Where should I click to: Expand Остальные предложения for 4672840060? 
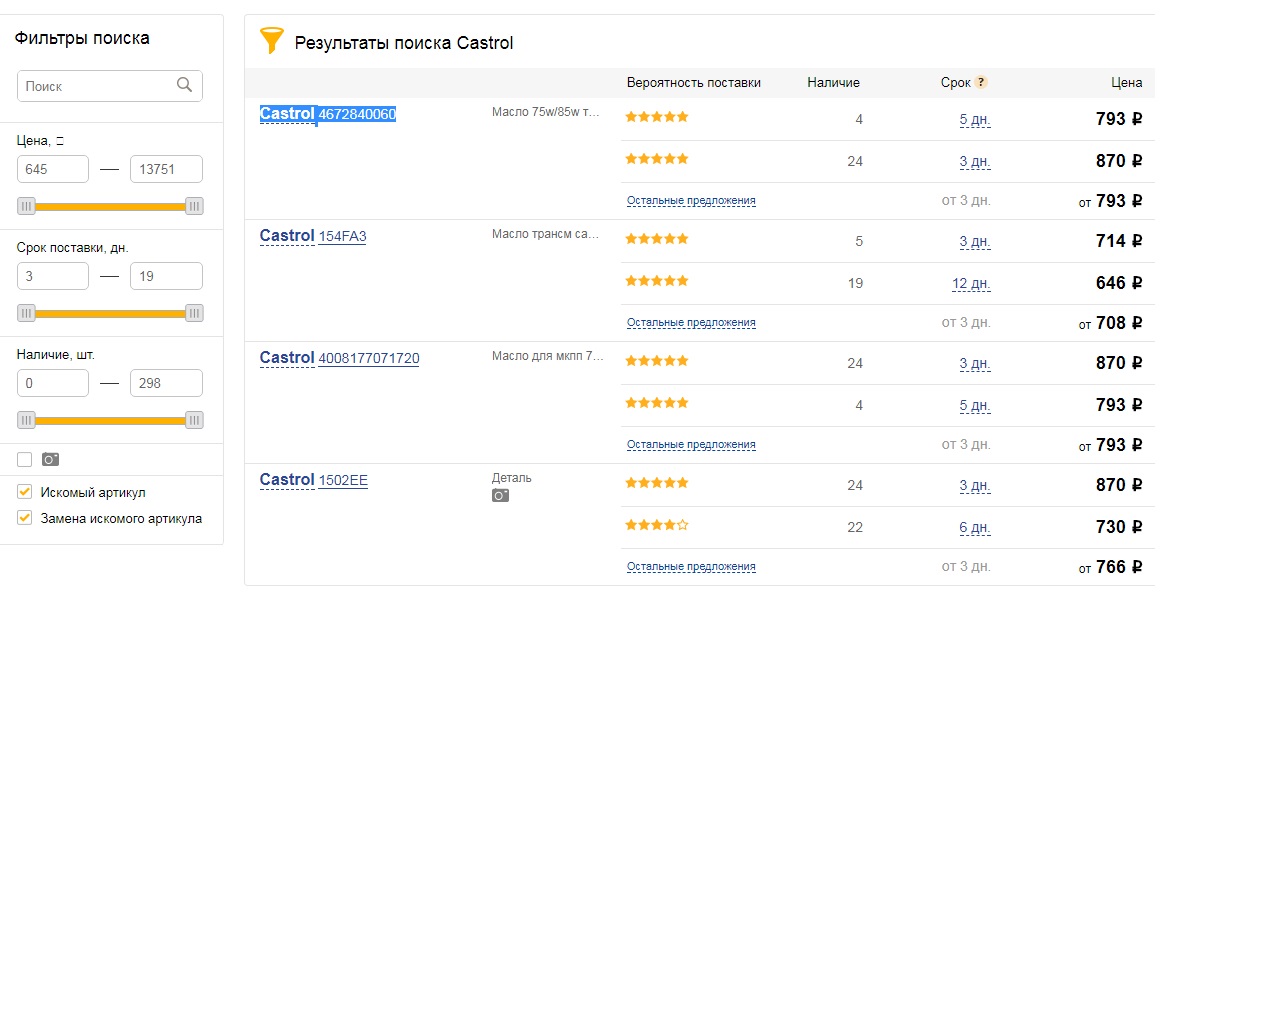pos(691,200)
